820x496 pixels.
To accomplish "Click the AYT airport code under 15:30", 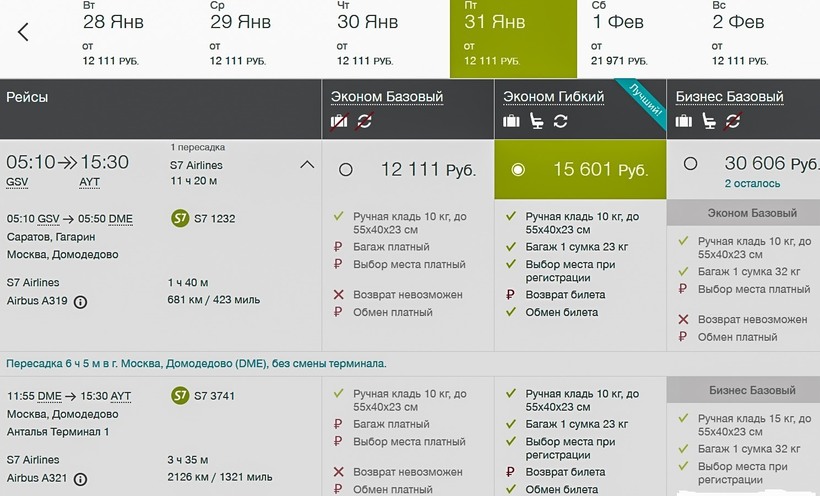I will tap(90, 182).
